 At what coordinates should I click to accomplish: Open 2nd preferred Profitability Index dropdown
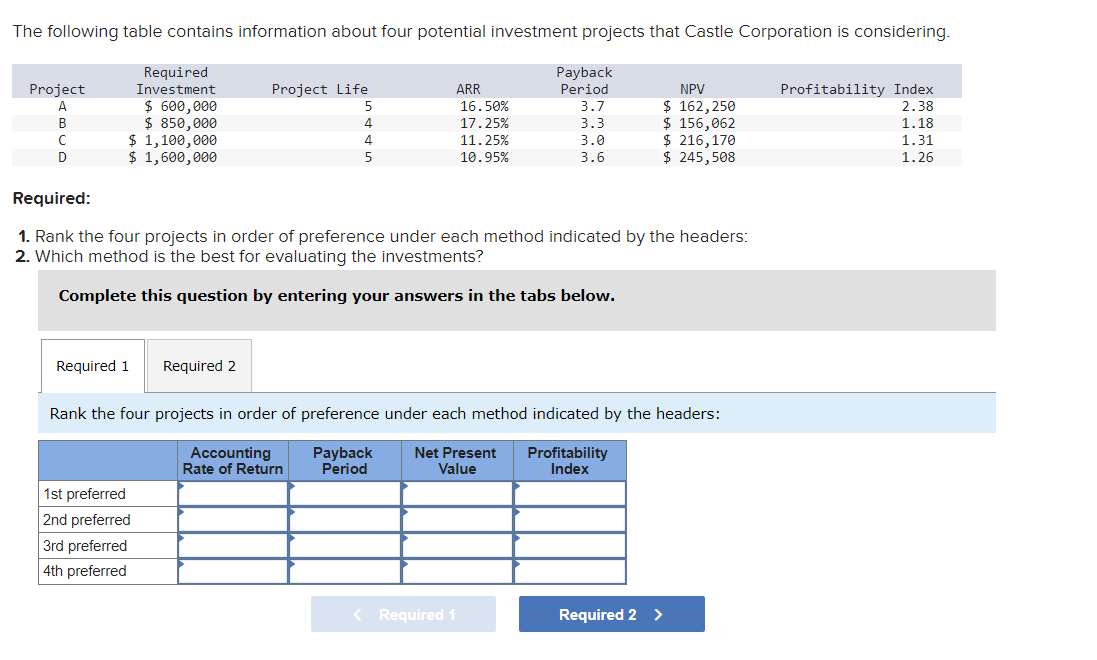tap(569, 519)
